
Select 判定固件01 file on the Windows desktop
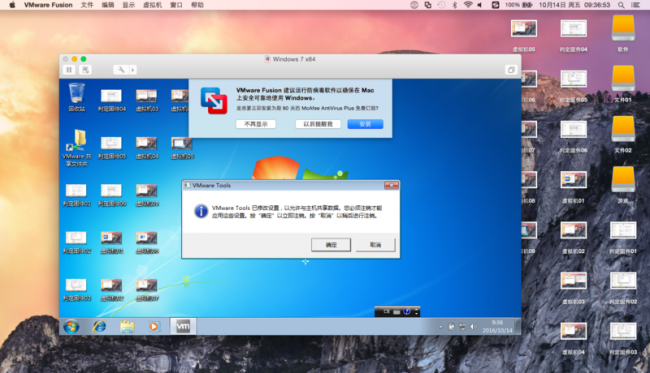point(77,195)
